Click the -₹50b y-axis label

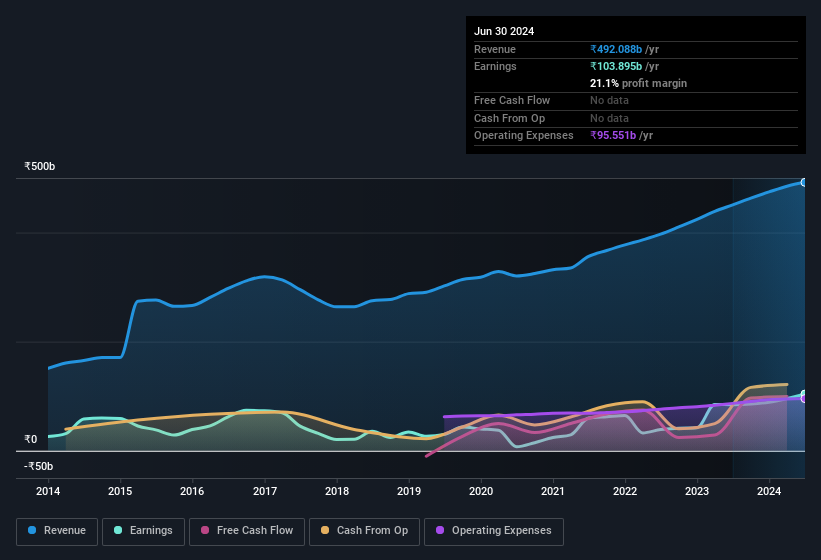(x=38, y=466)
